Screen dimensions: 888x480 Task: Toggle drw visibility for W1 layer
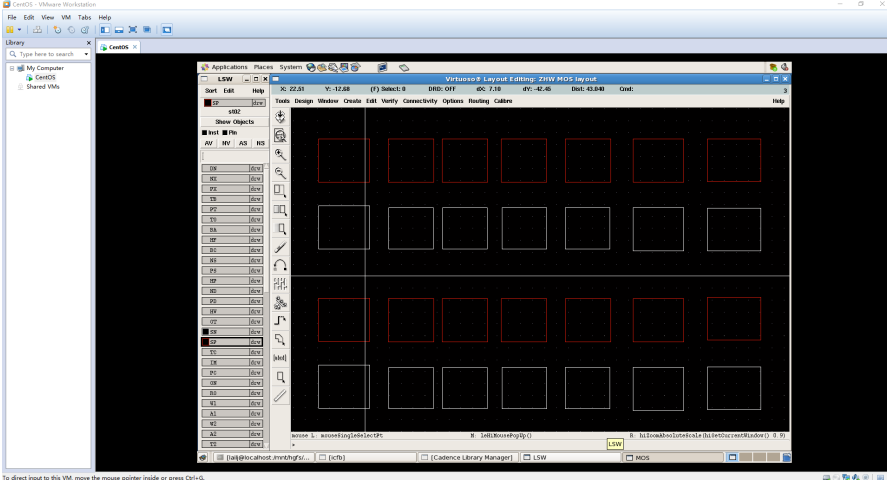tap(256, 403)
